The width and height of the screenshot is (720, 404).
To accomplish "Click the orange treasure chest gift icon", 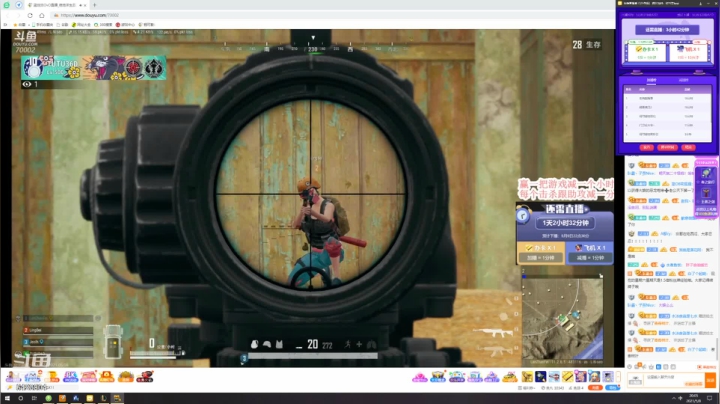I will [x=107, y=376].
